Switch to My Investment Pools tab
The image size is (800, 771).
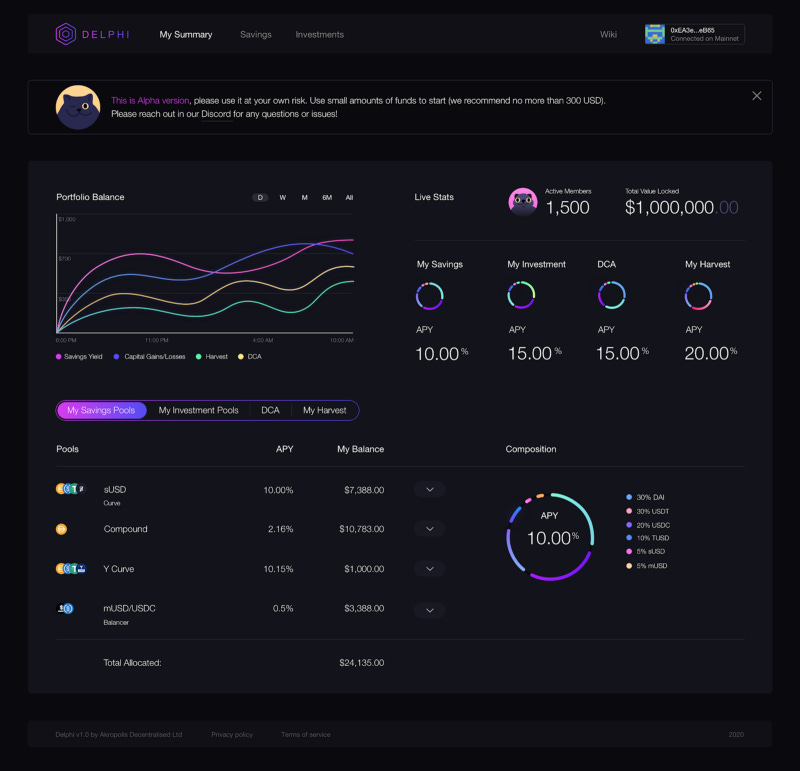[x=198, y=410]
